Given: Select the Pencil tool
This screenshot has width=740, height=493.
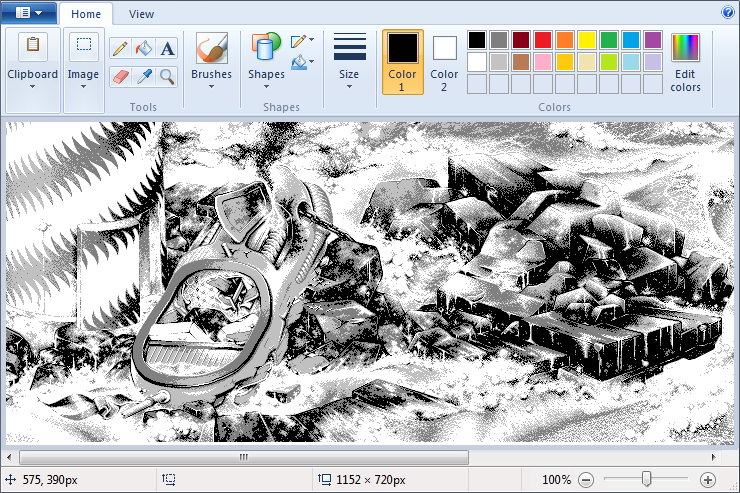Looking at the screenshot, I should 119,48.
